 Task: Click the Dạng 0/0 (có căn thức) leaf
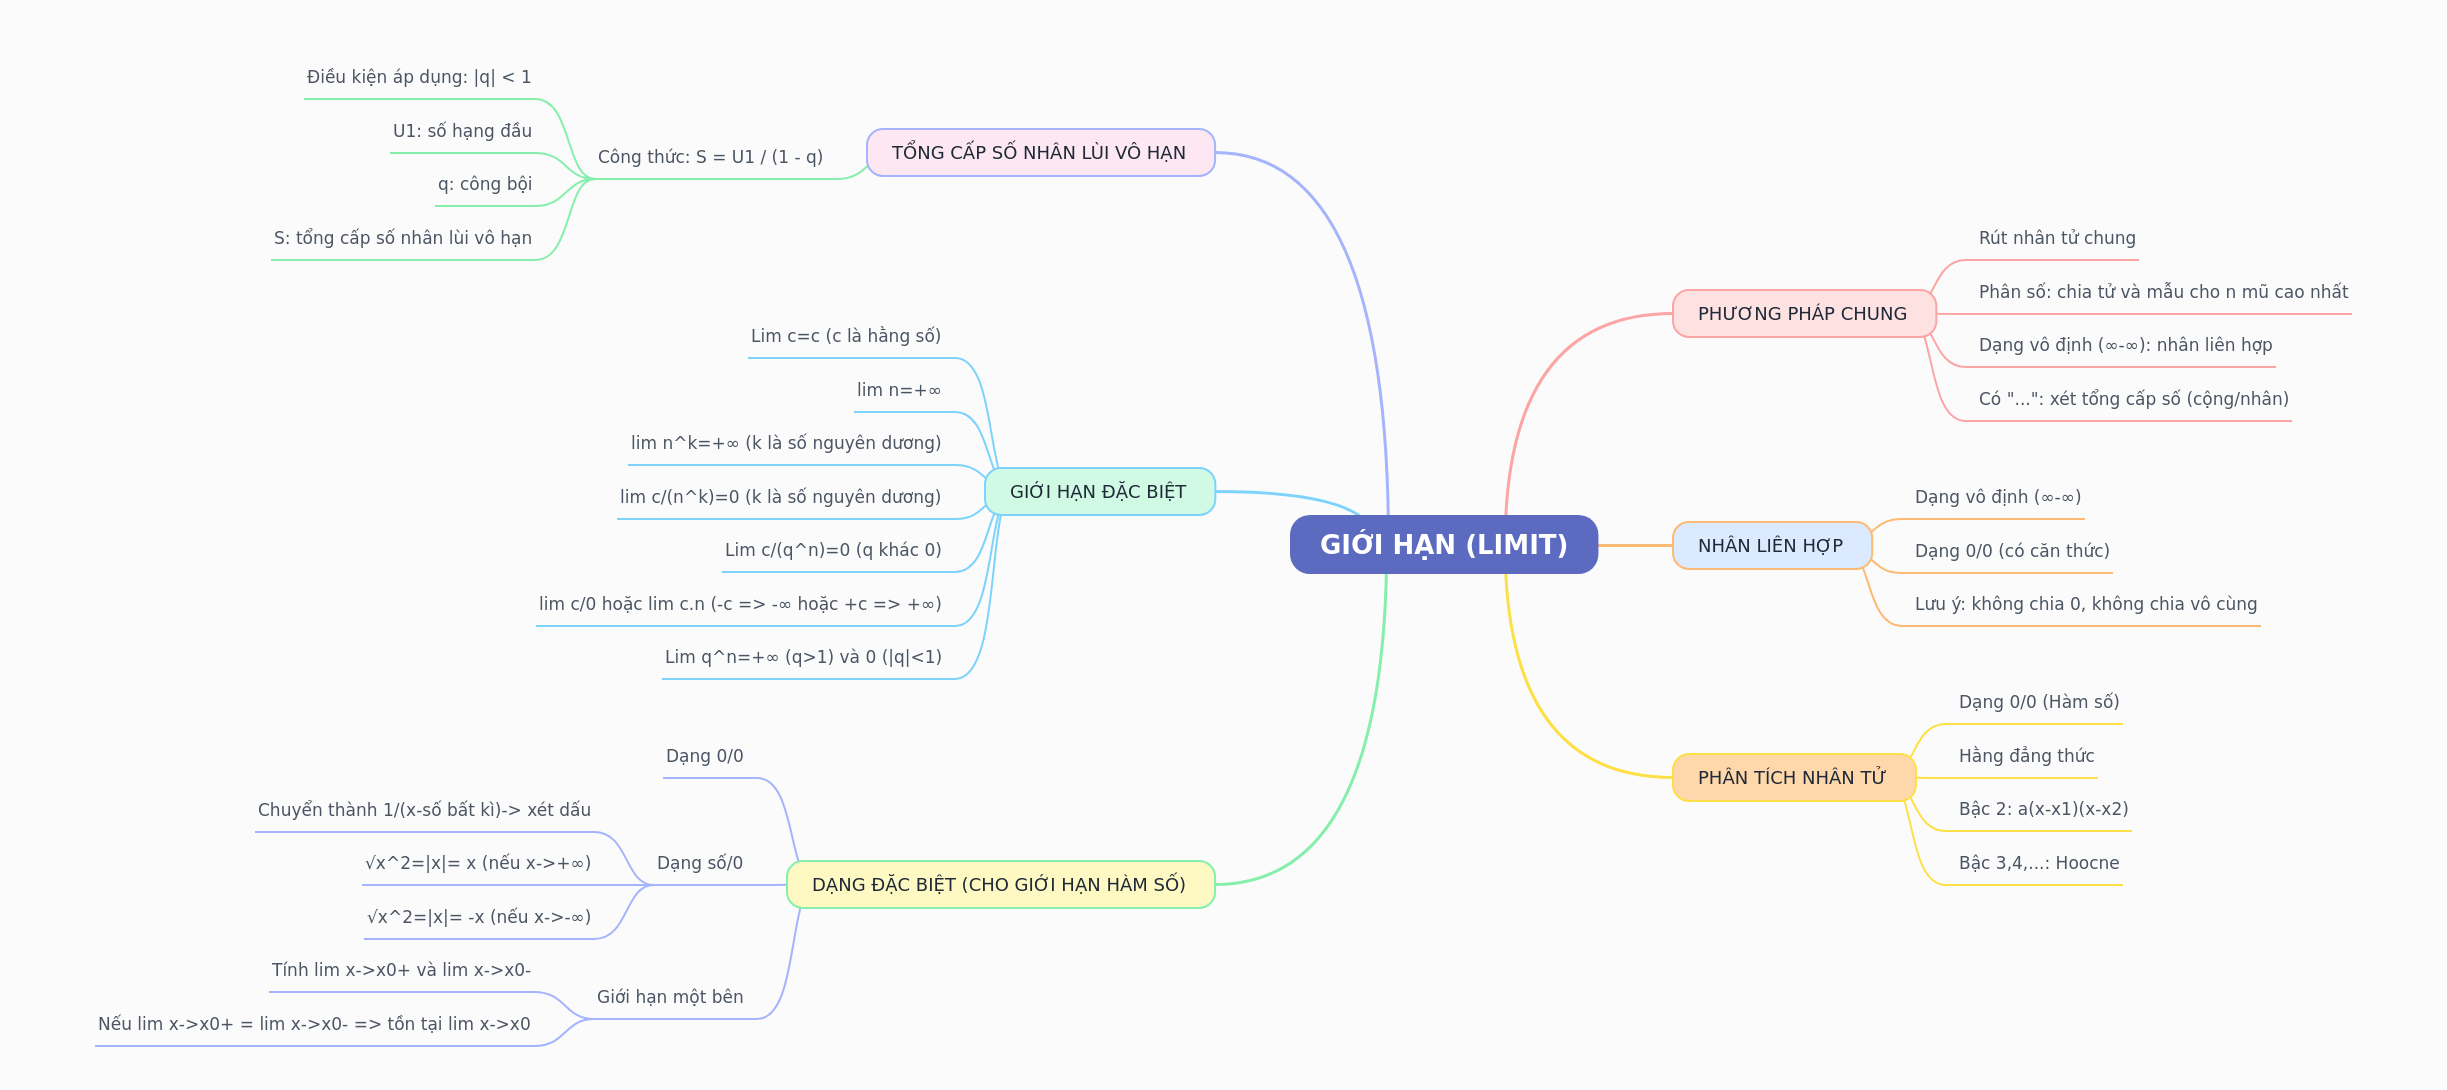click(2012, 551)
